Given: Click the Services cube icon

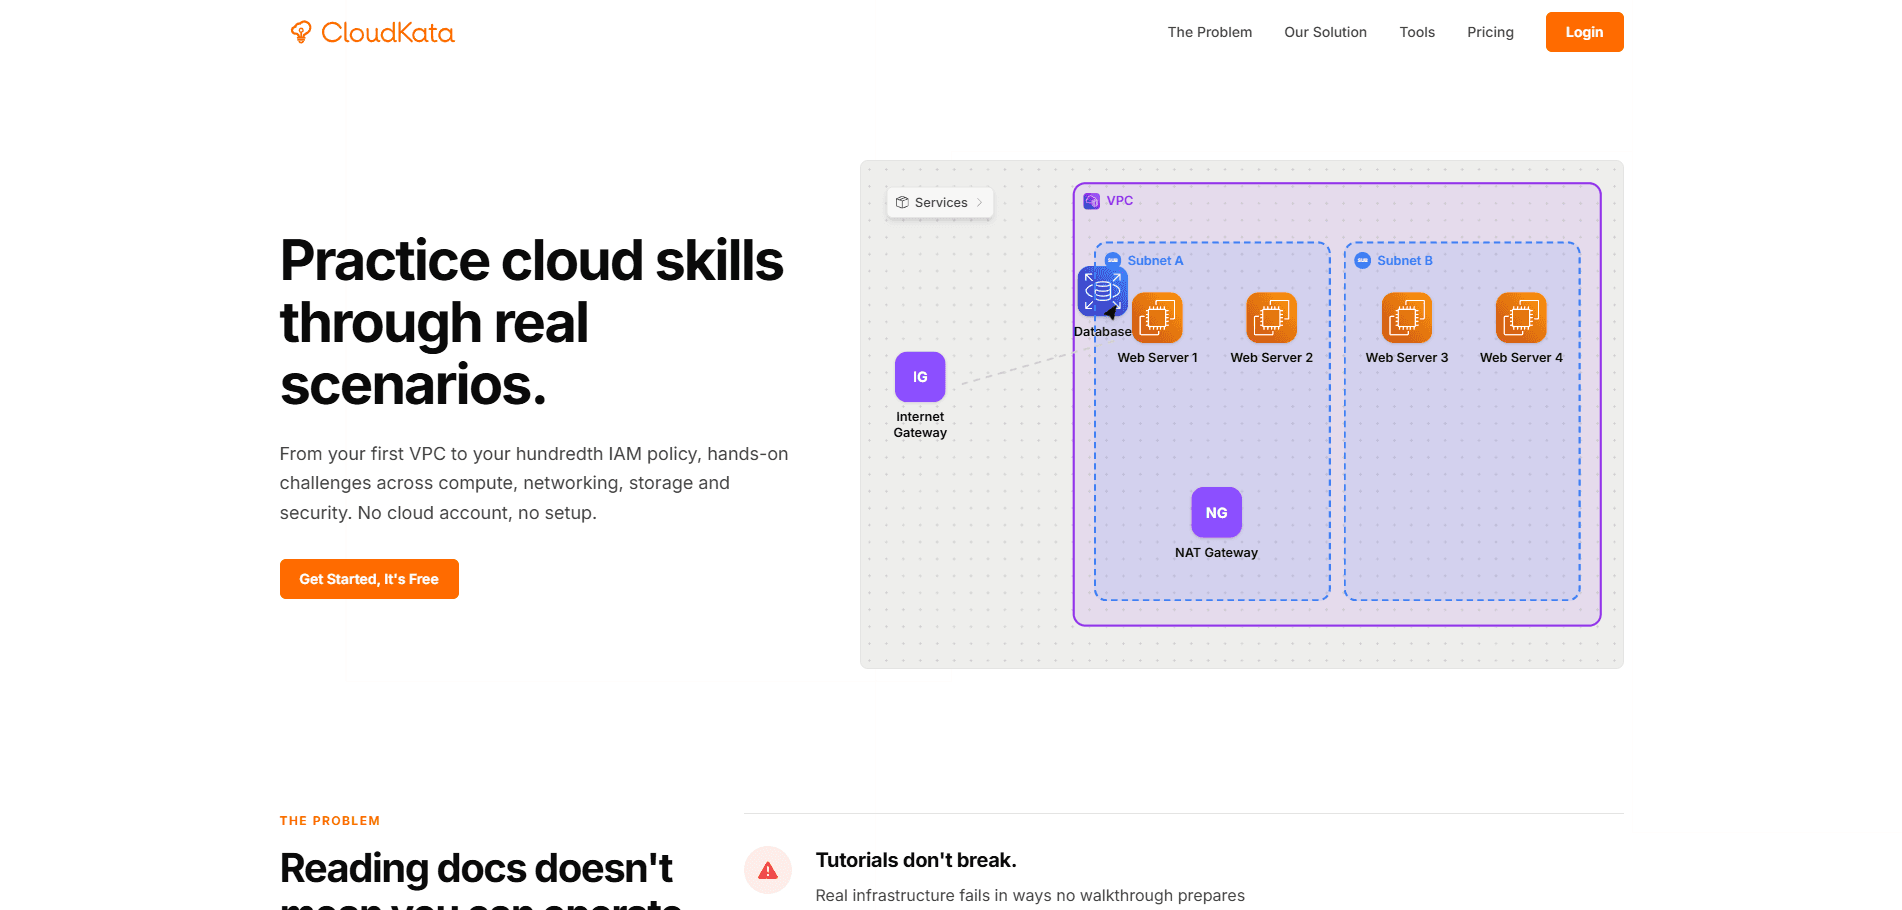Looking at the screenshot, I should point(902,202).
